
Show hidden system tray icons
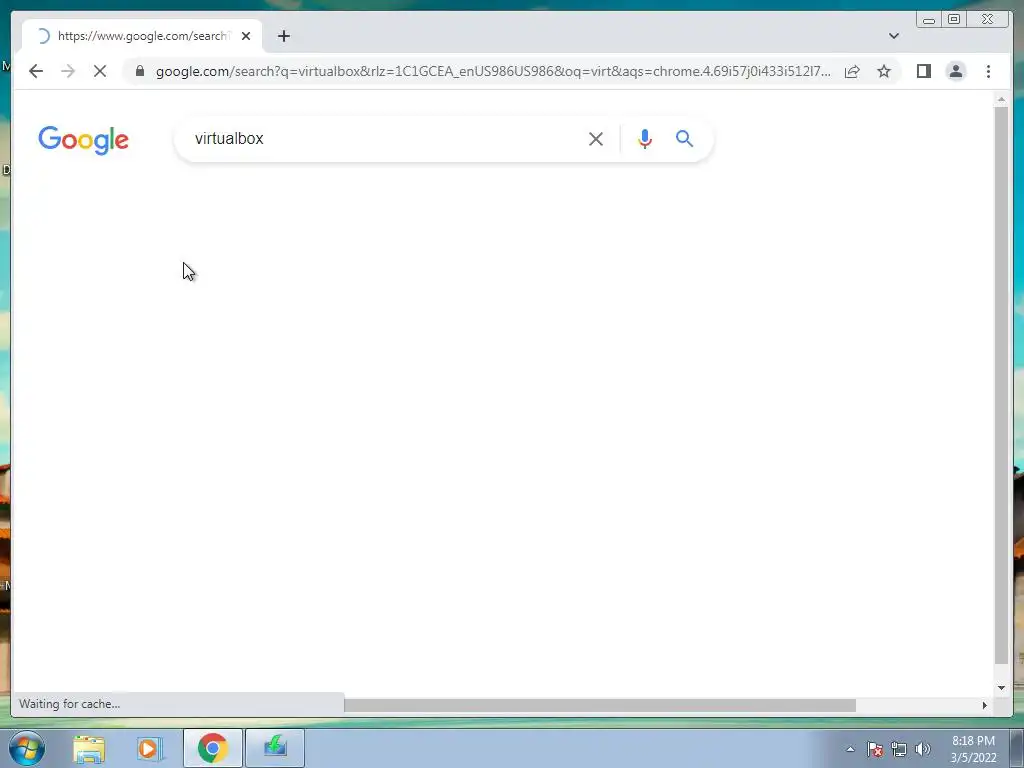(x=850, y=749)
